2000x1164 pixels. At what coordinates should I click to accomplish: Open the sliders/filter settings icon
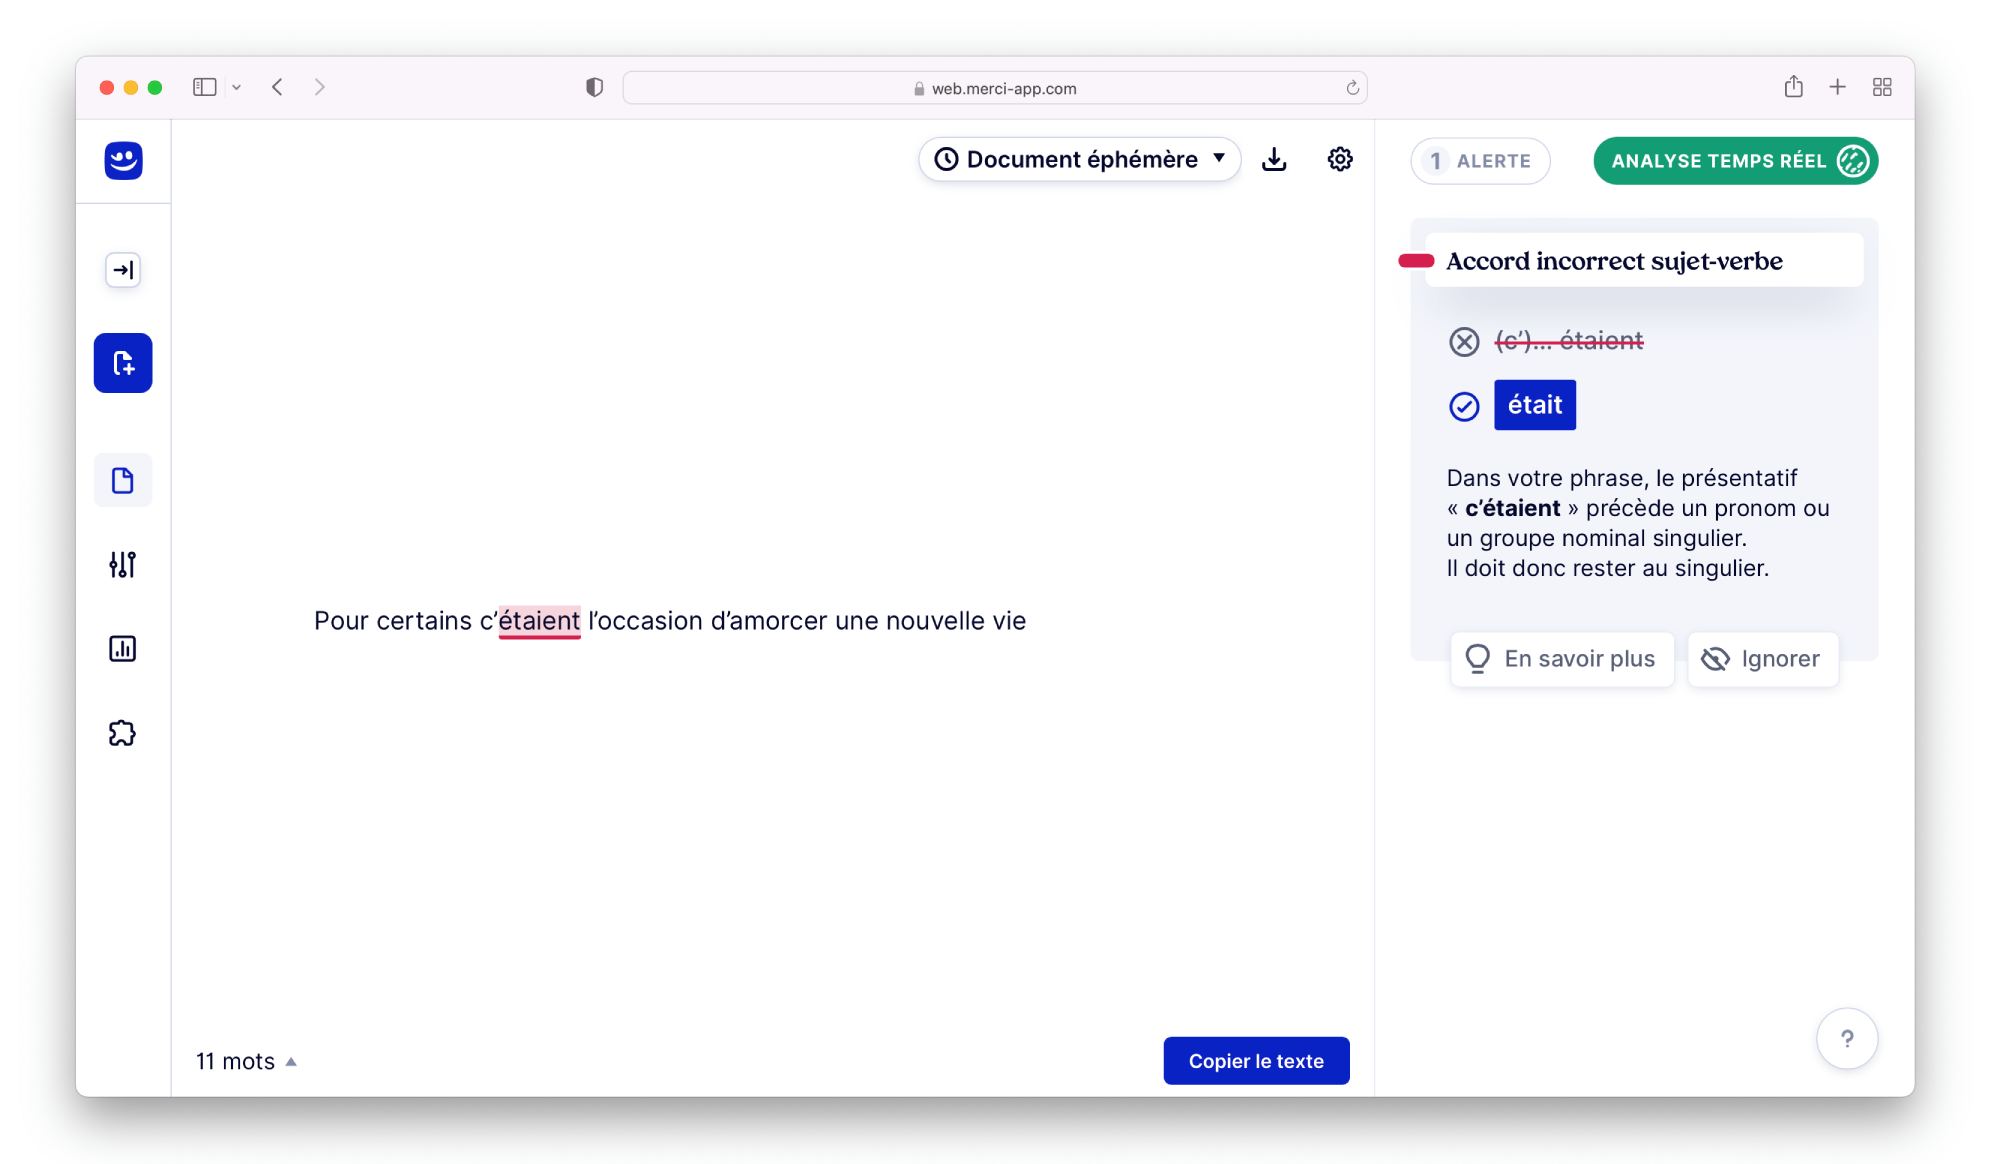click(x=123, y=564)
